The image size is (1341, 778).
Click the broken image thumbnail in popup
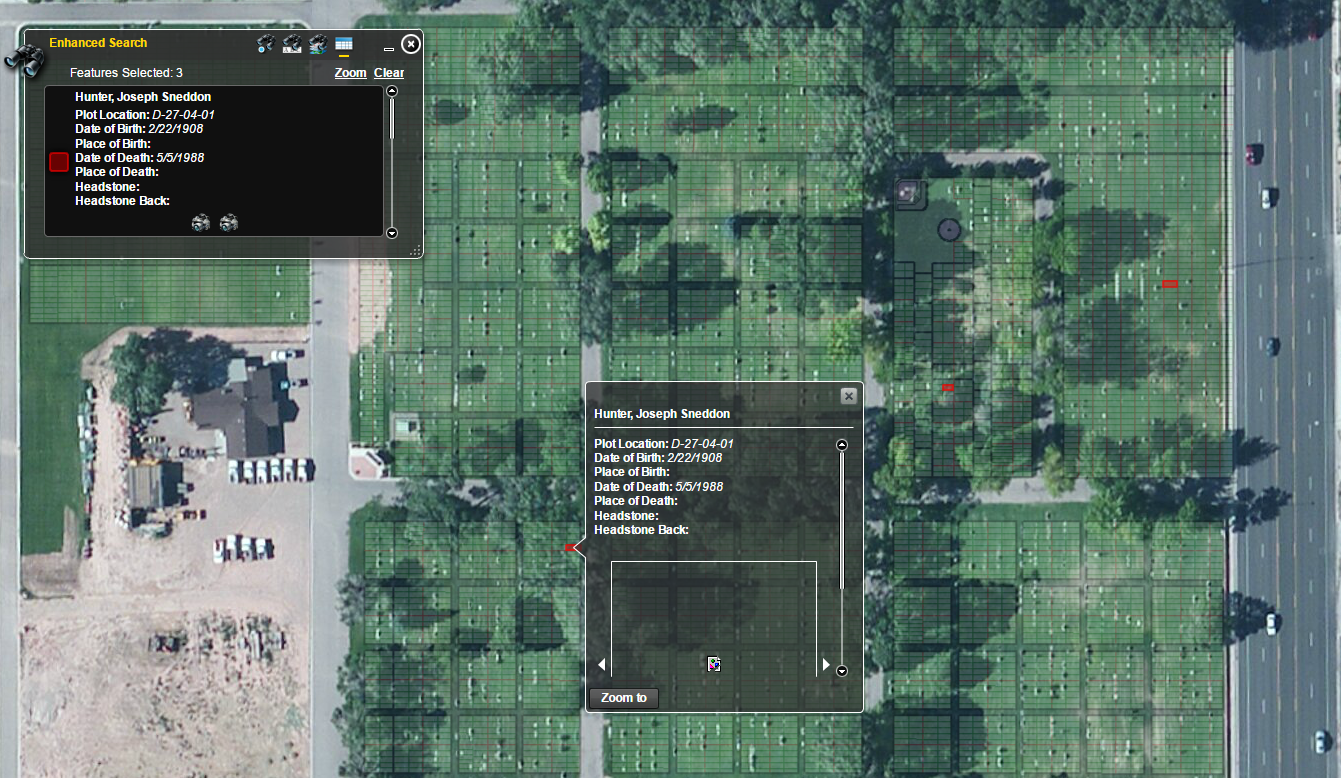[714, 663]
